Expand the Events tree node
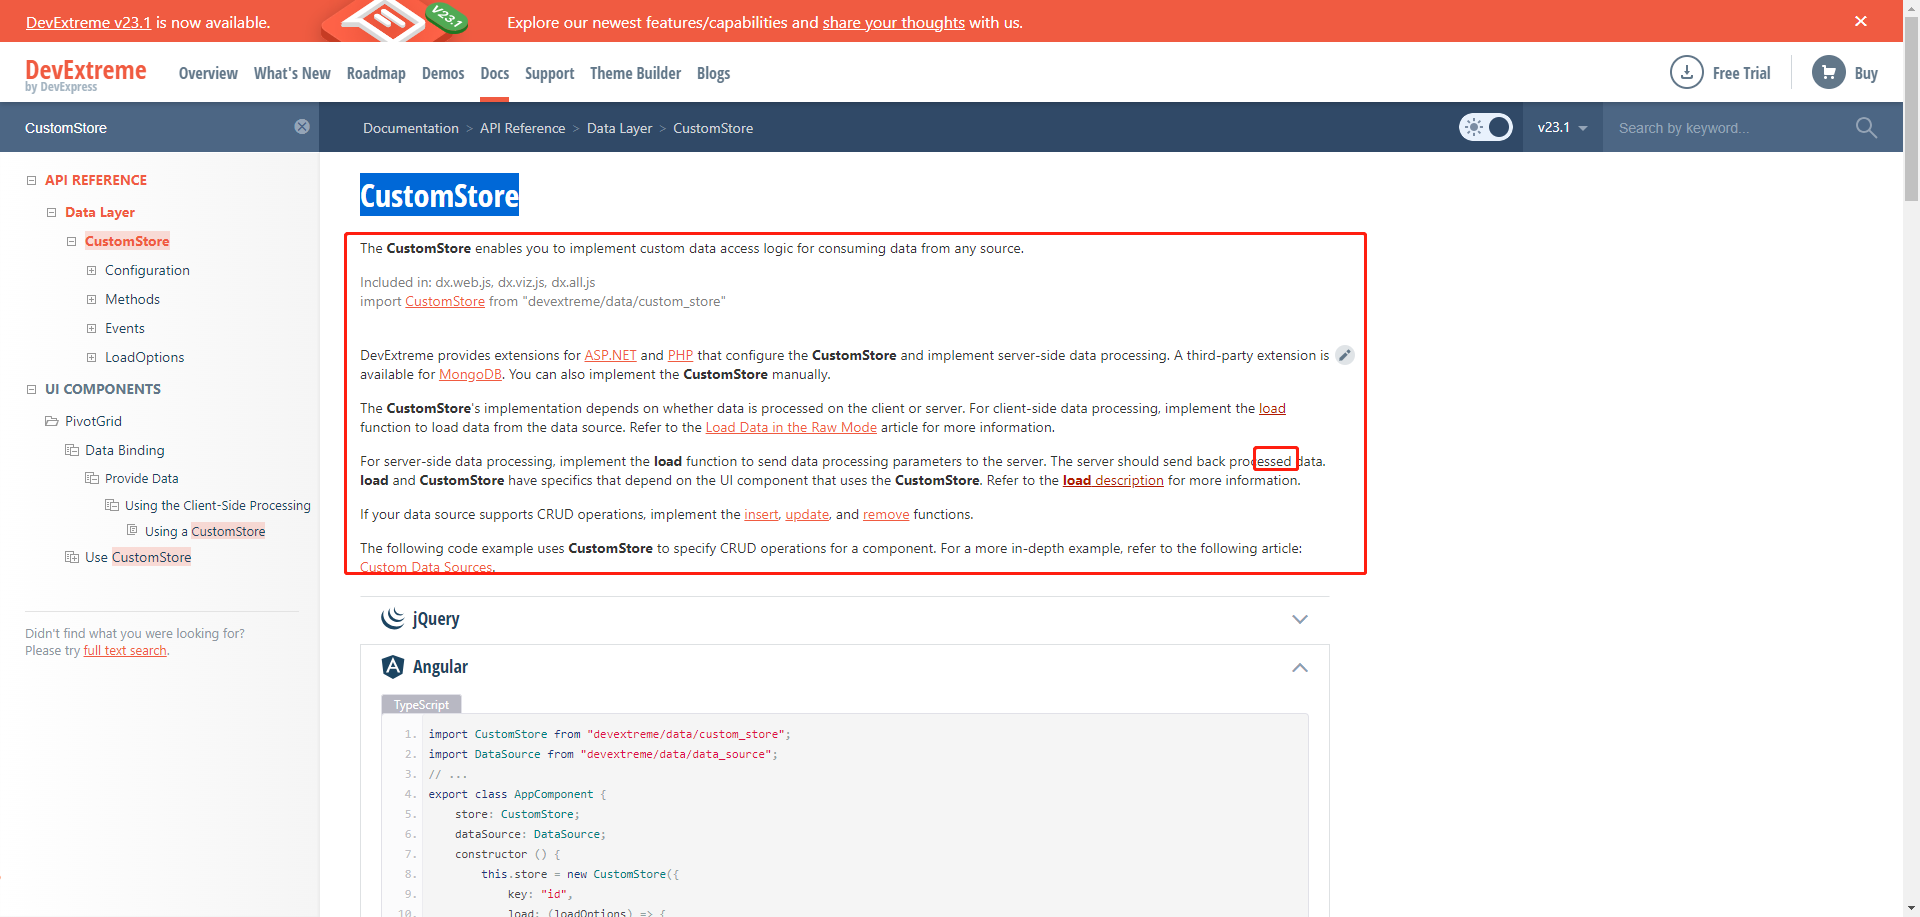The height and width of the screenshot is (917, 1920). tap(91, 328)
